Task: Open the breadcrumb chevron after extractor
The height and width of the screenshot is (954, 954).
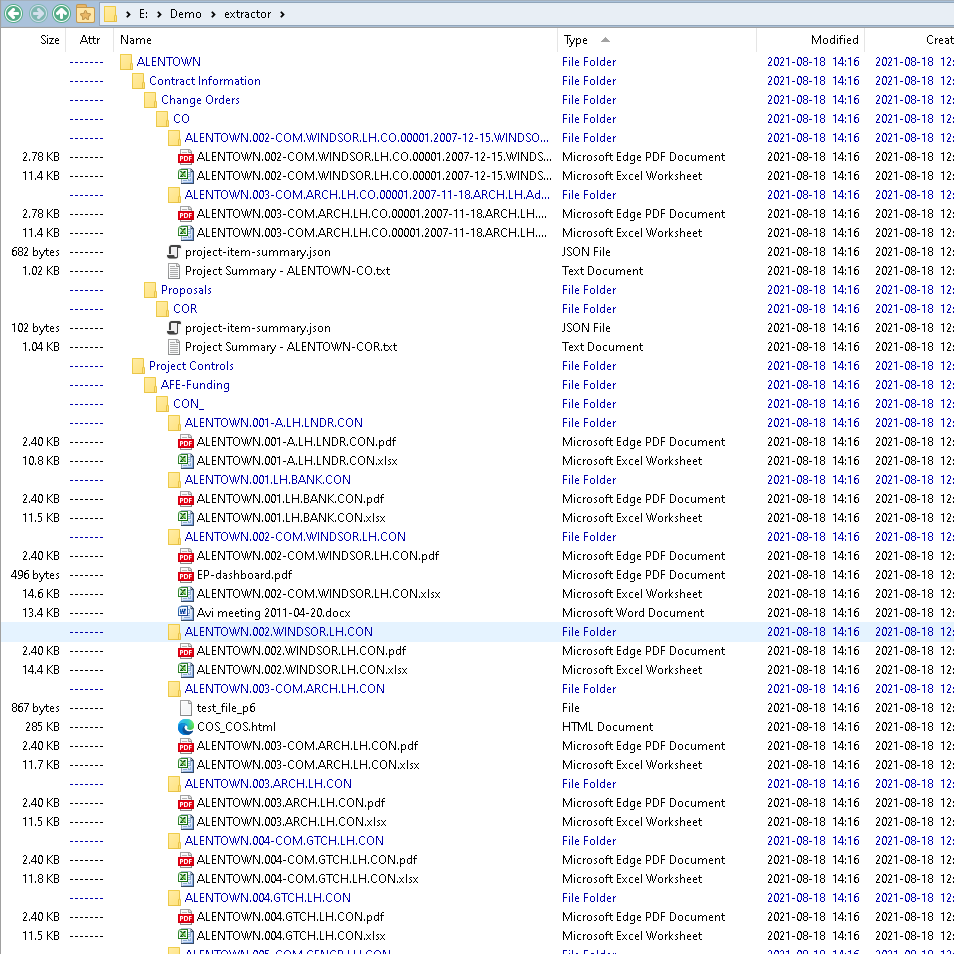Action: coord(282,14)
